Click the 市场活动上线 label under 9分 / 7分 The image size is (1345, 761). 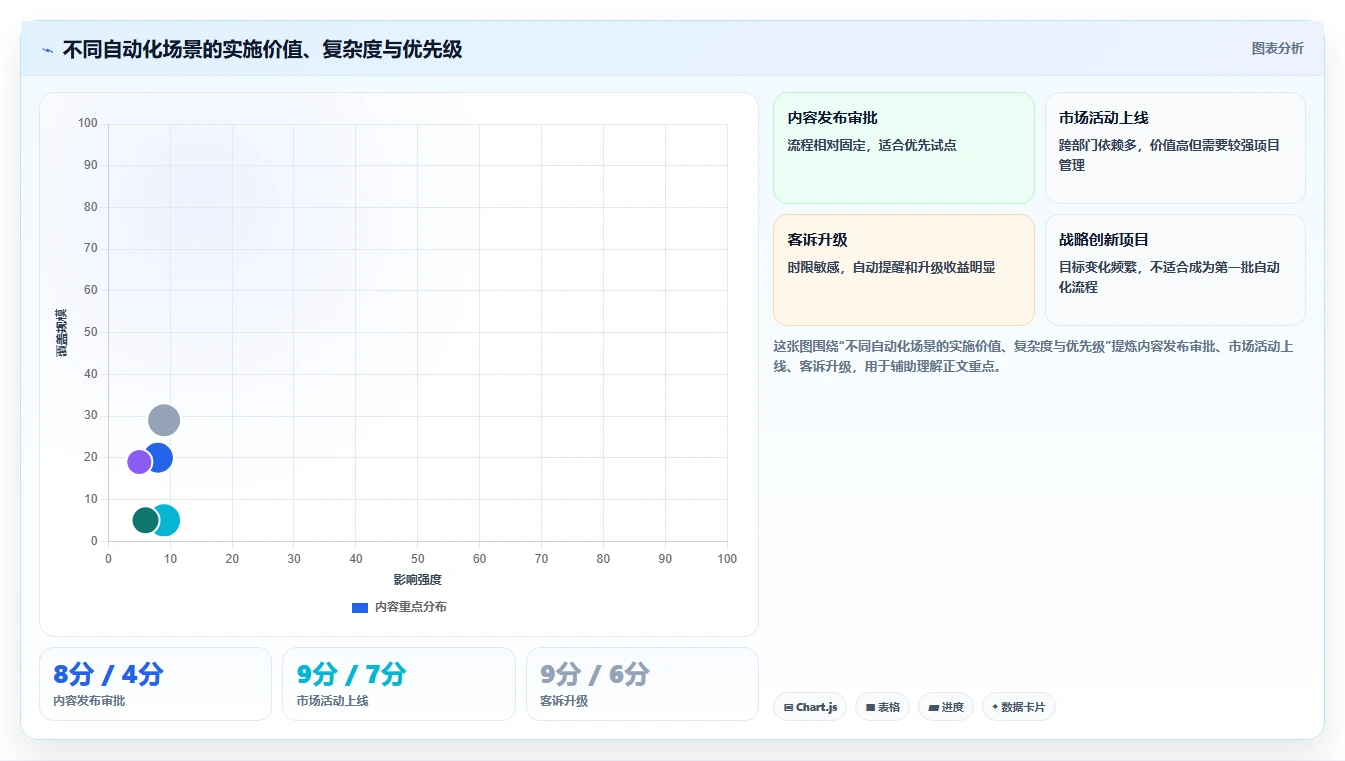coord(332,701)
